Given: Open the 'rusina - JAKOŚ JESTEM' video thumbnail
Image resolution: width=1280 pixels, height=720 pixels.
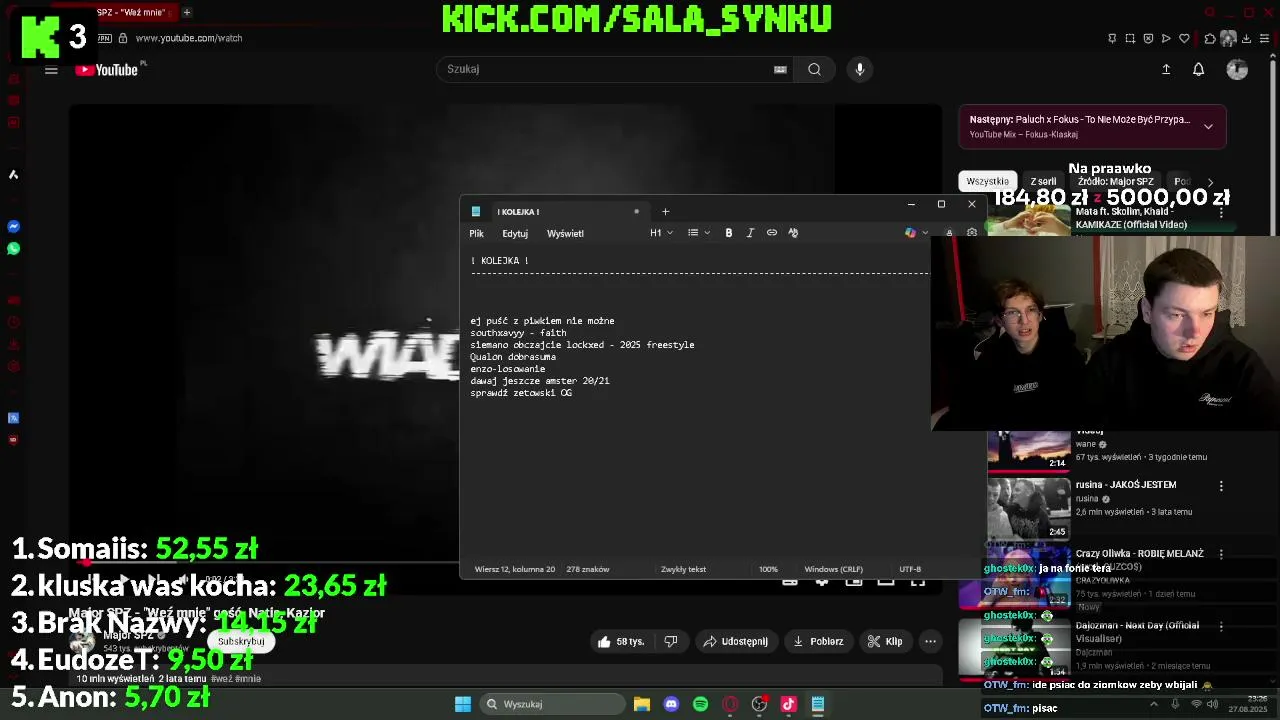Looking at the screenshot, I should point(1029,508).
